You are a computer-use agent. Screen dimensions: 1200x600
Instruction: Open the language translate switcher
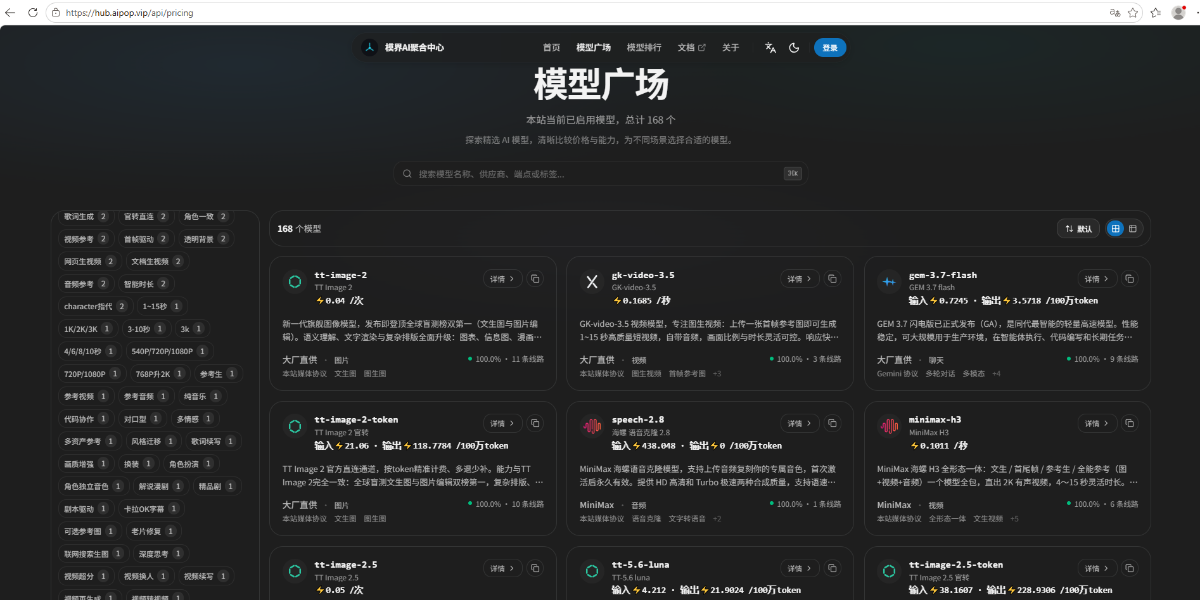[770, 47]
